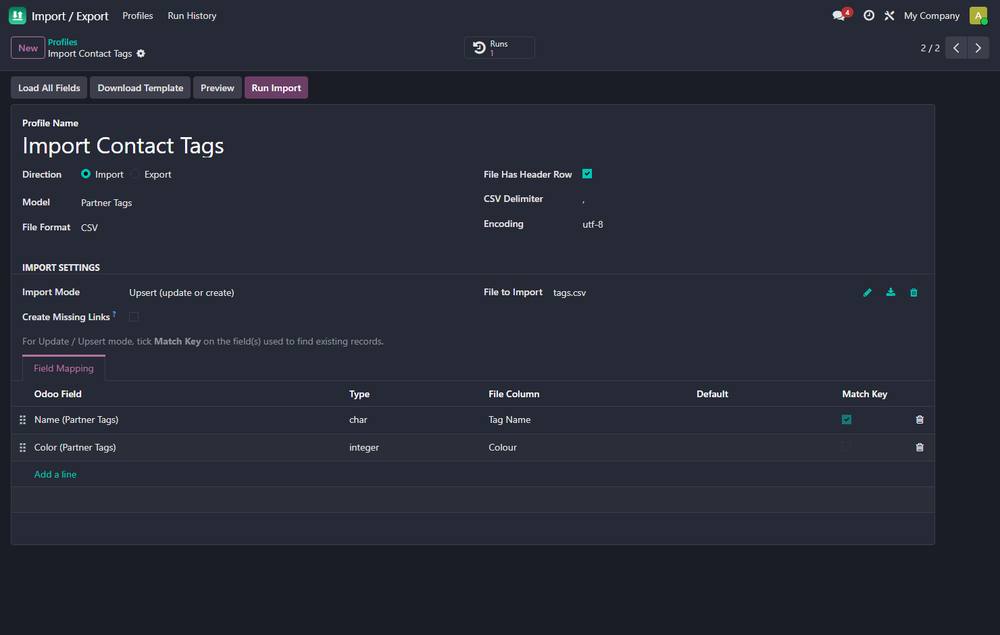The height and width of the screenshot is (635, 1000).
Task: Select the Export direction radio button
Action: click(x=135, y=174)
